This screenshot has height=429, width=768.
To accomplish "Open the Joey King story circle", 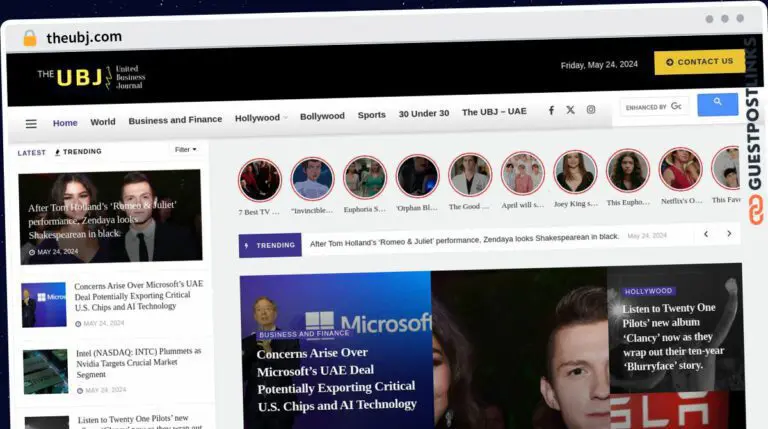I will [x=575, y=172].
